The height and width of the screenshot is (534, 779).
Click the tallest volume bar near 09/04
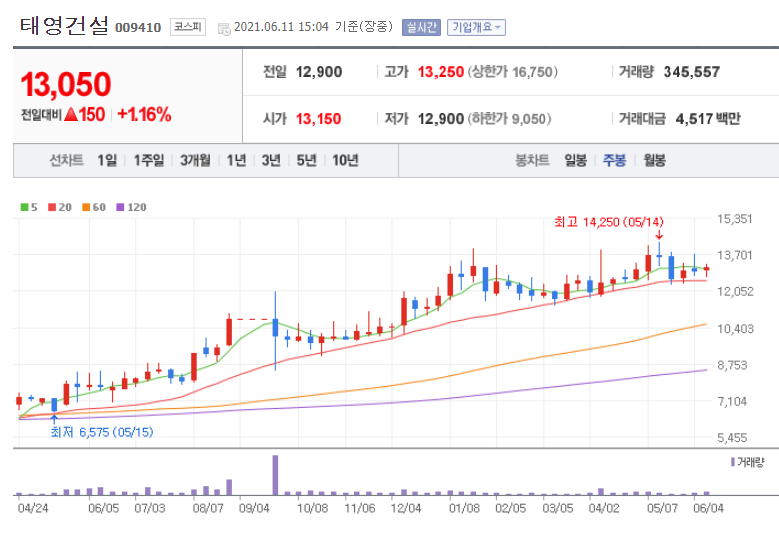[x=275, y=475]
